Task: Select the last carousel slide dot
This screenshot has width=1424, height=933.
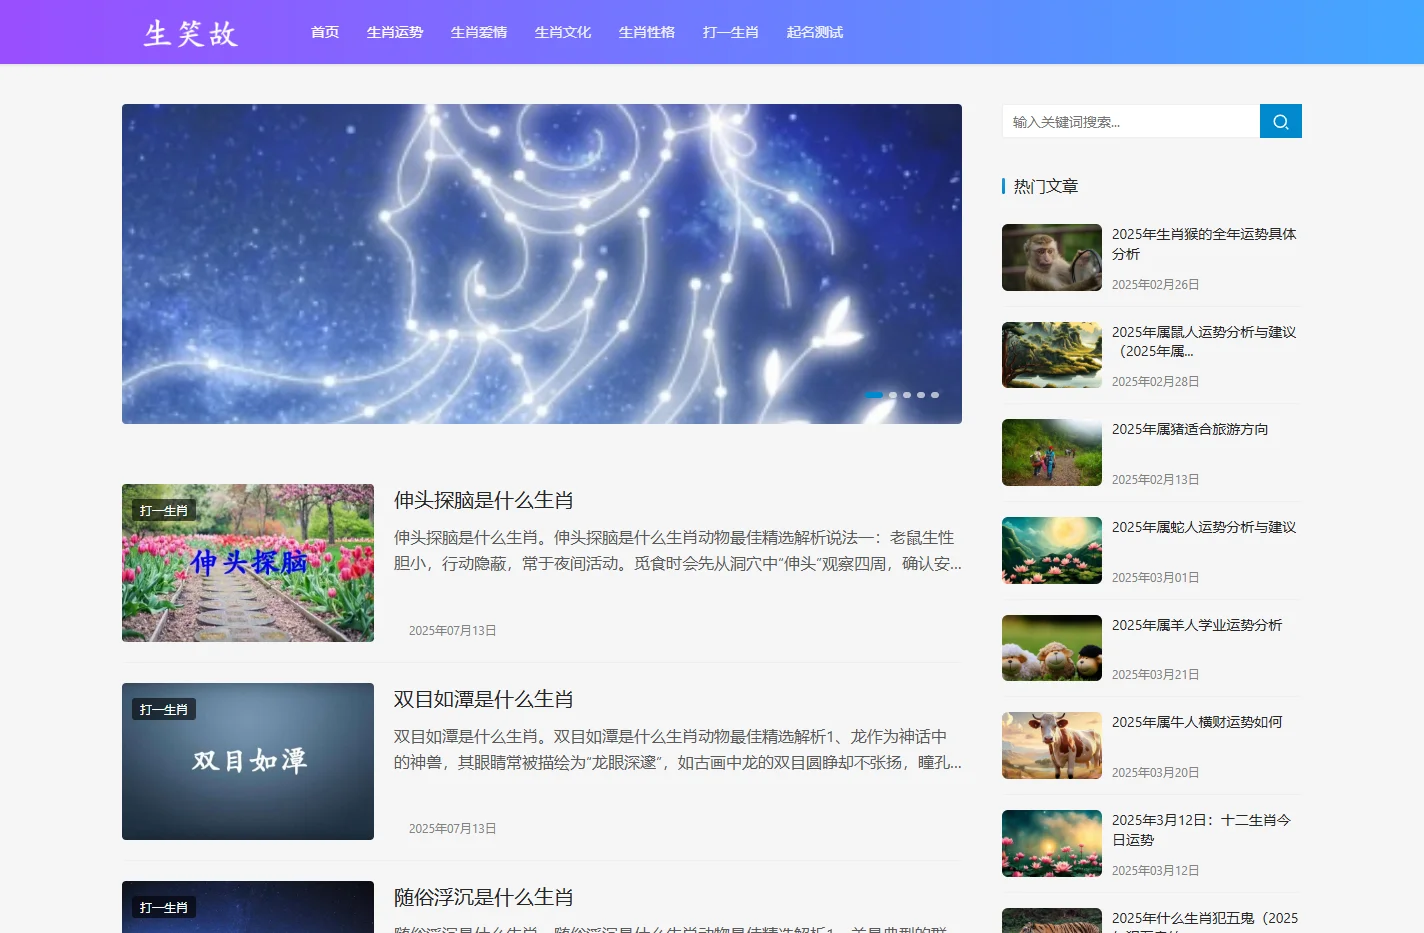Action: coord(935,395)
